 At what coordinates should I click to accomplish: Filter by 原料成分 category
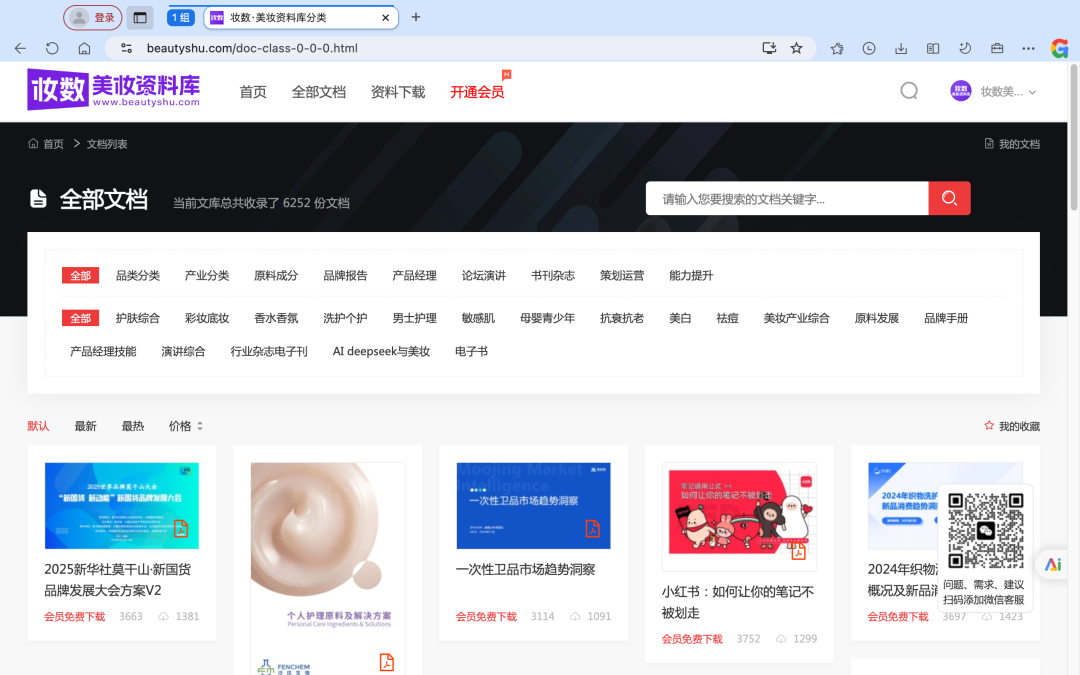pyautogui.click(x=276, y=276)
